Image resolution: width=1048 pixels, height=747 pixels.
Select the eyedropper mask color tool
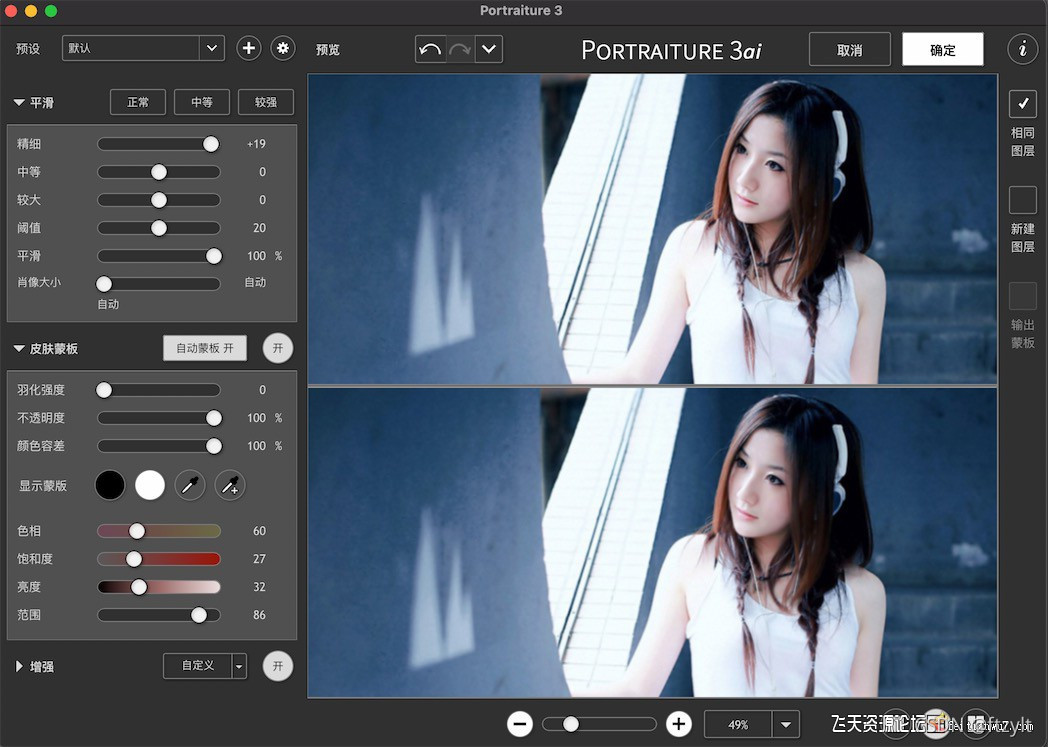(x=190, y=485)
